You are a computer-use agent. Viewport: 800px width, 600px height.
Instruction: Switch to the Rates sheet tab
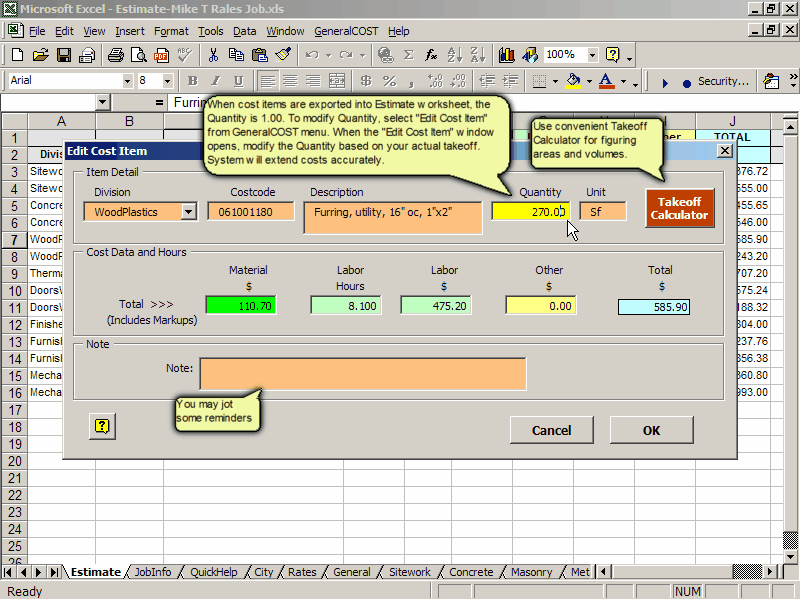[302, 572]
